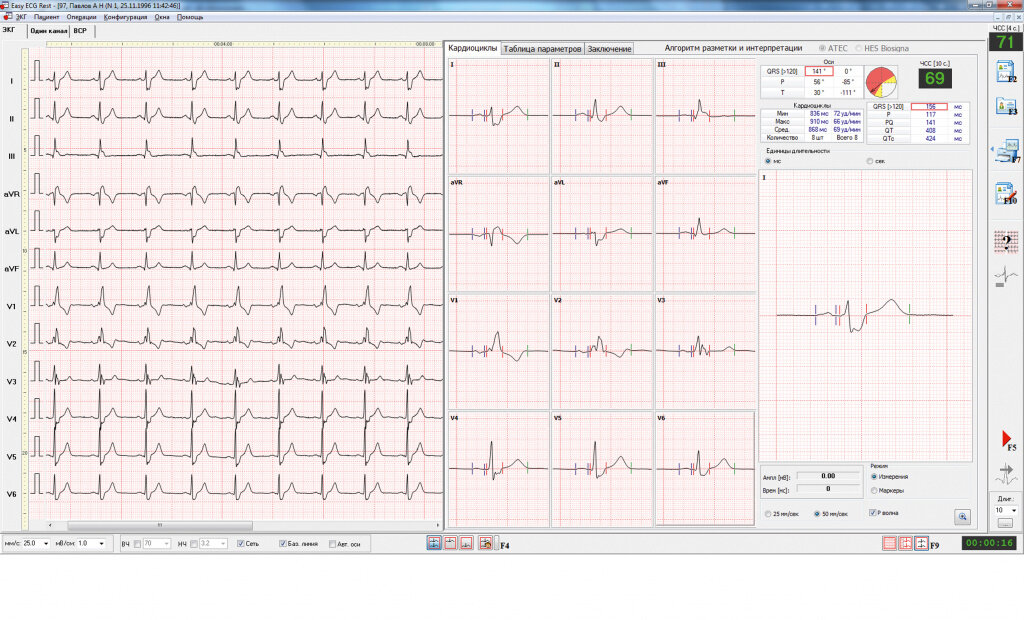
Task: Click the magnifier zoom button under lead I view
Action: pyautogui.click(x=962, y=517)
